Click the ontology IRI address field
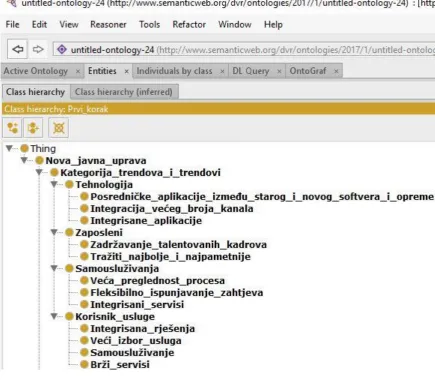 pyautogui.click(x=244, y=50)
